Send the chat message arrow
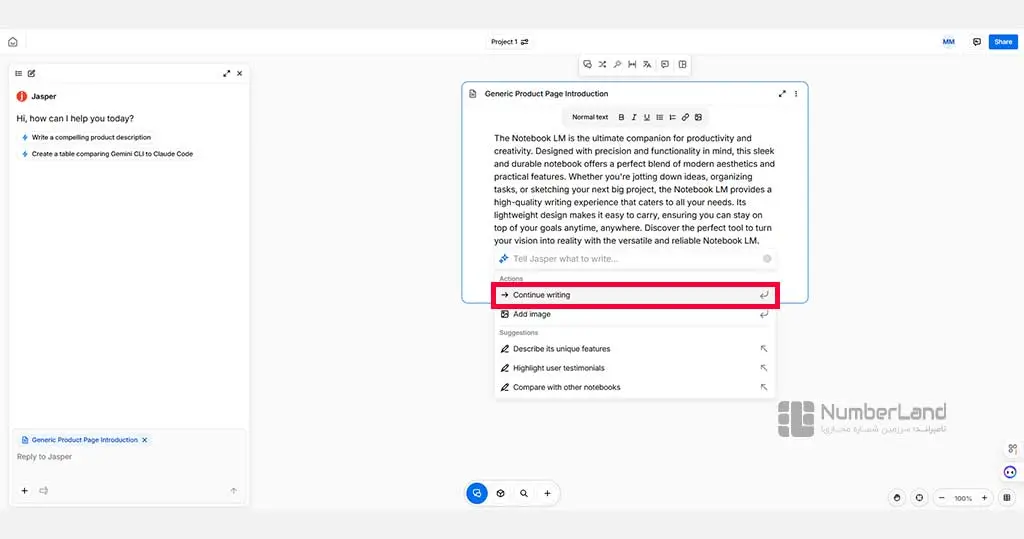This screenshot has height=539, width=1024. pos(234,491)
